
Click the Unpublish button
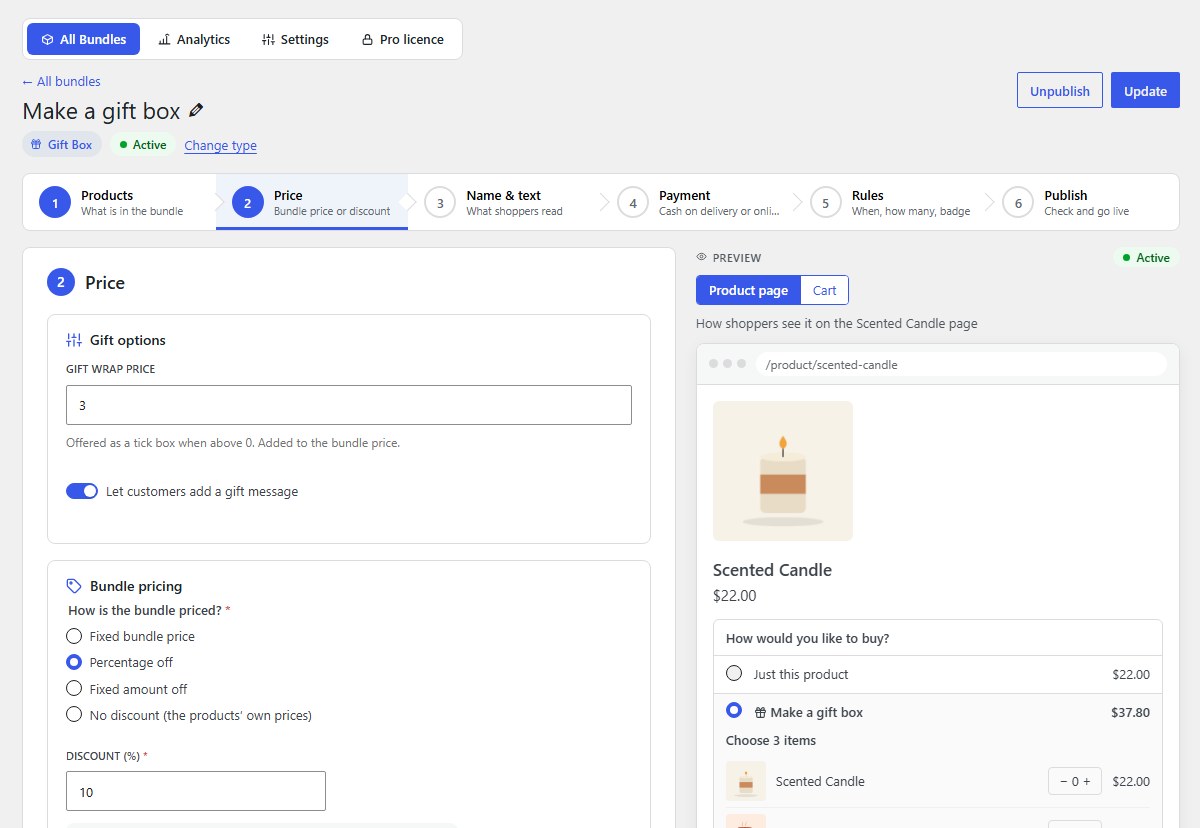tap(1060, 90)
